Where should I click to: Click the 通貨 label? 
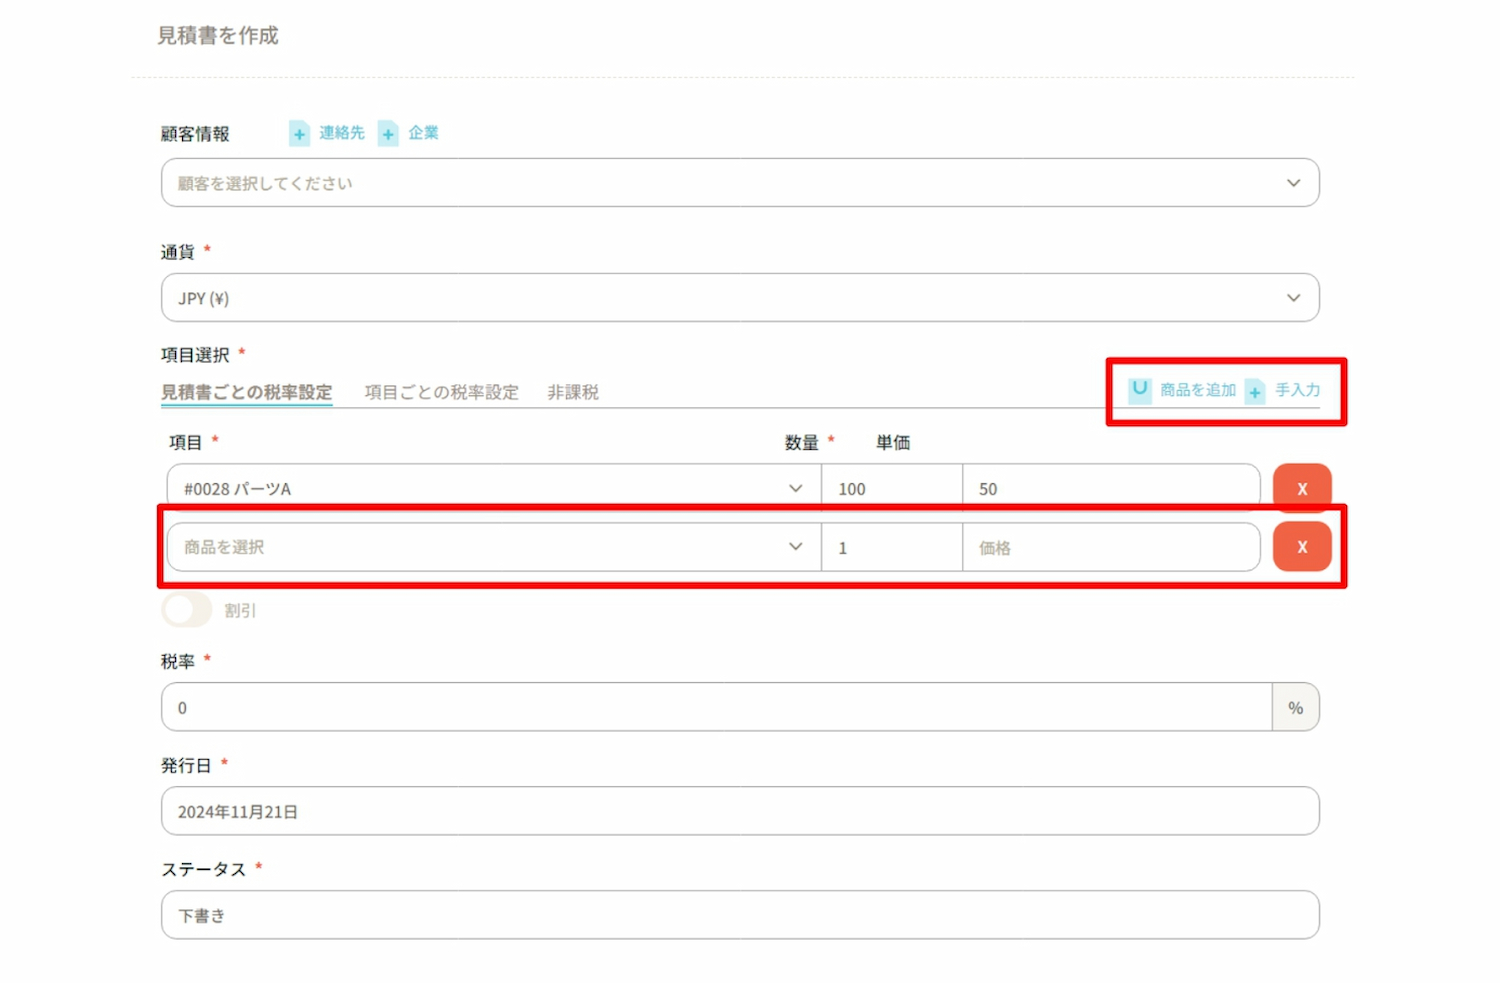(178, 252)
